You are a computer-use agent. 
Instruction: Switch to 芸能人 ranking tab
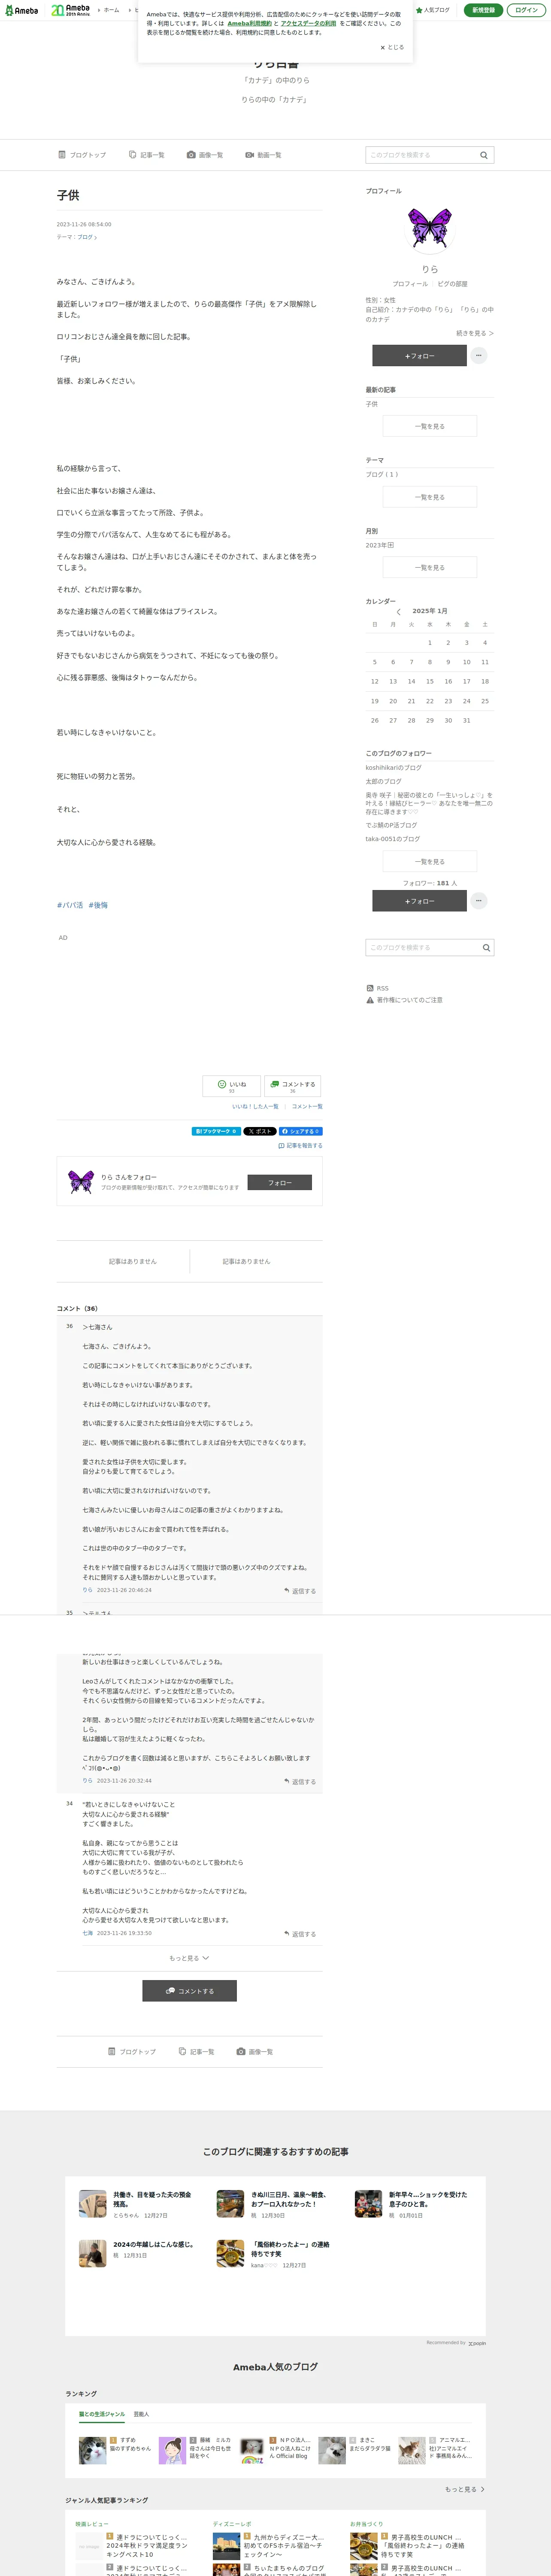point(141,2414)
